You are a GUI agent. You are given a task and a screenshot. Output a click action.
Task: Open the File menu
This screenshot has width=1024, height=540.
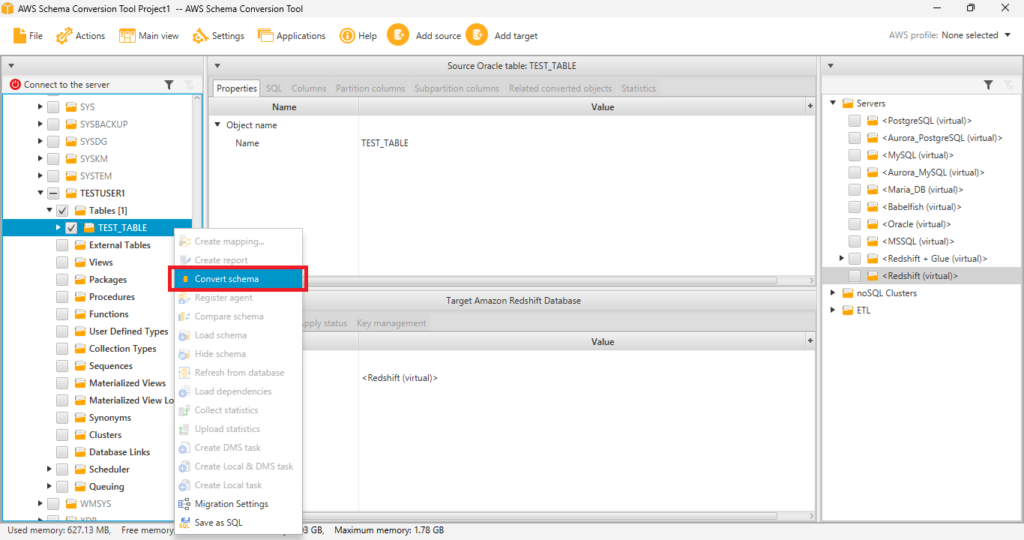coord(28,35)
